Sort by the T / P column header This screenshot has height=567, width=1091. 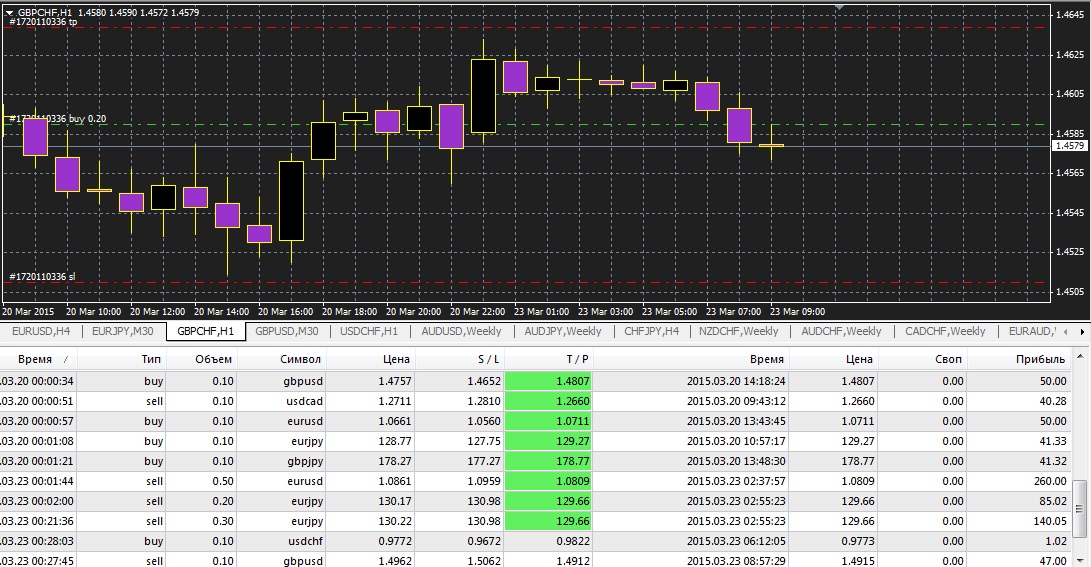point(548,359)
